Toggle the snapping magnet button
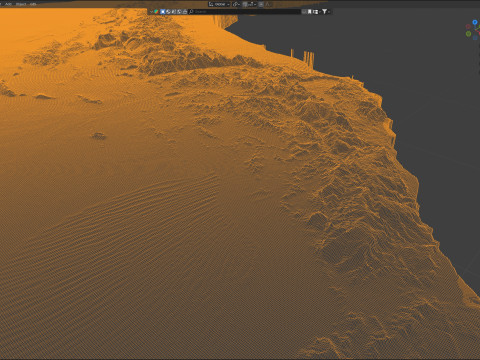 click(x=245, y=4)
